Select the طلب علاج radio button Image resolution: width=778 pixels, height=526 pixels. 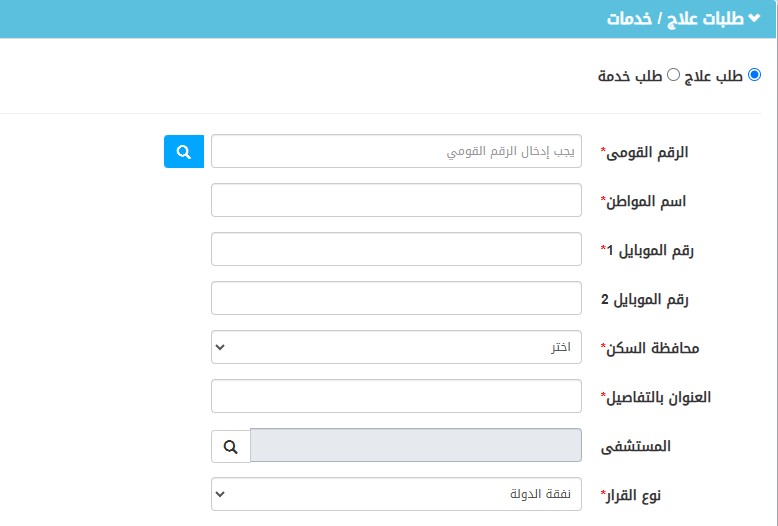click(x=754, y=75)
